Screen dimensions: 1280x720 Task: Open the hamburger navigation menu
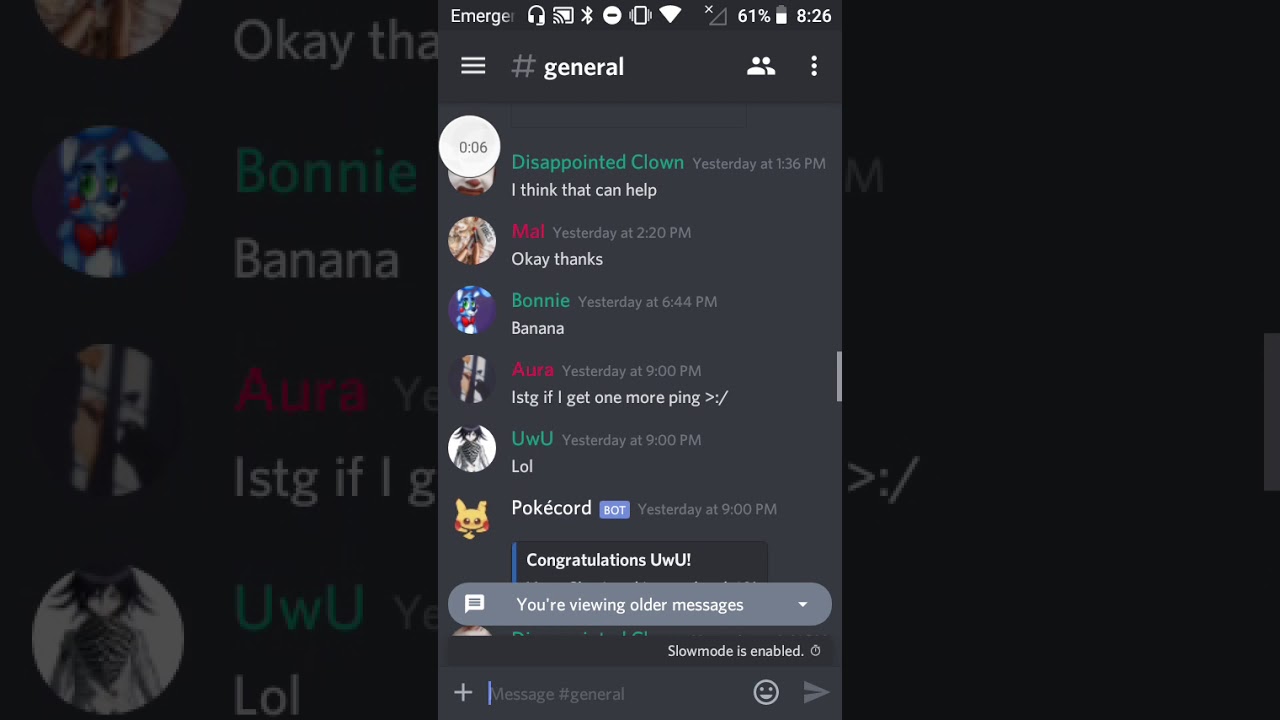[x=473, y=66]
